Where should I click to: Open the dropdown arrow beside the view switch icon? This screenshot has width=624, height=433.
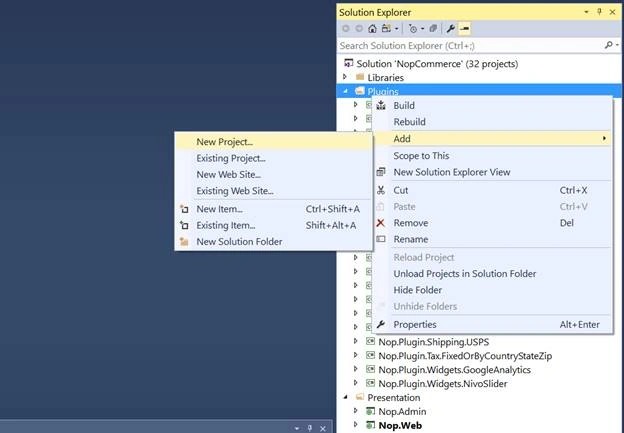(396, 29)
